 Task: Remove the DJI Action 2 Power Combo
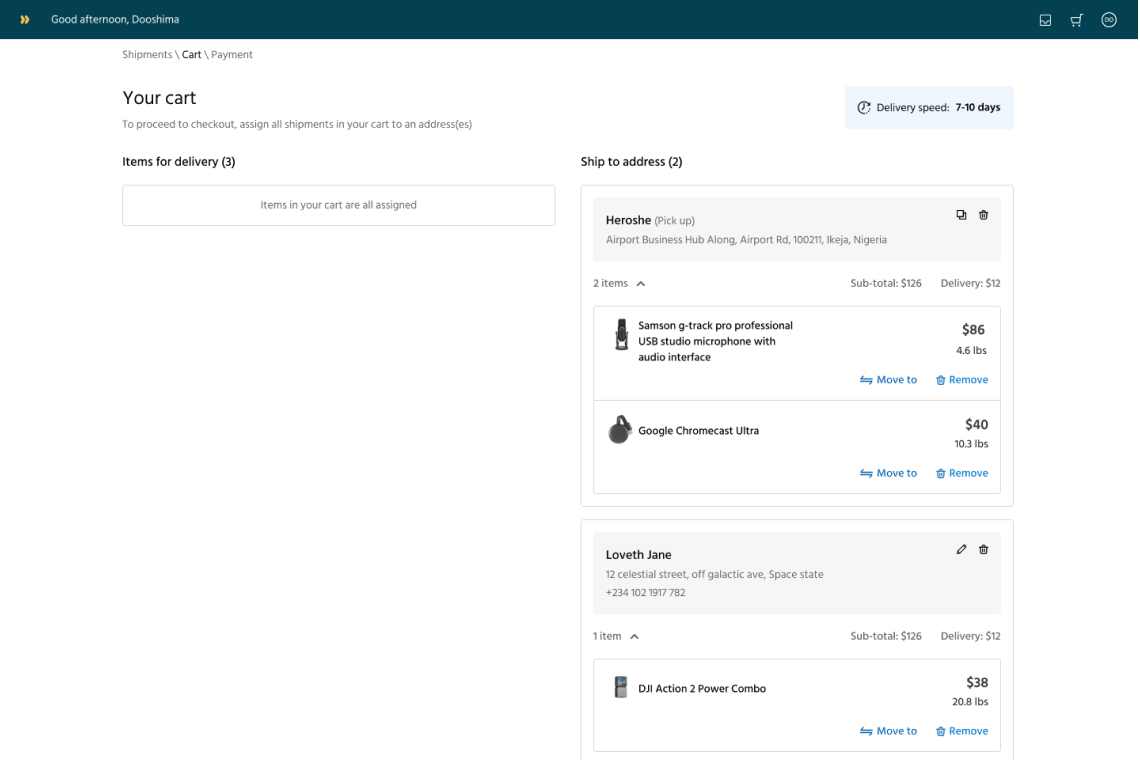(961, 731)
